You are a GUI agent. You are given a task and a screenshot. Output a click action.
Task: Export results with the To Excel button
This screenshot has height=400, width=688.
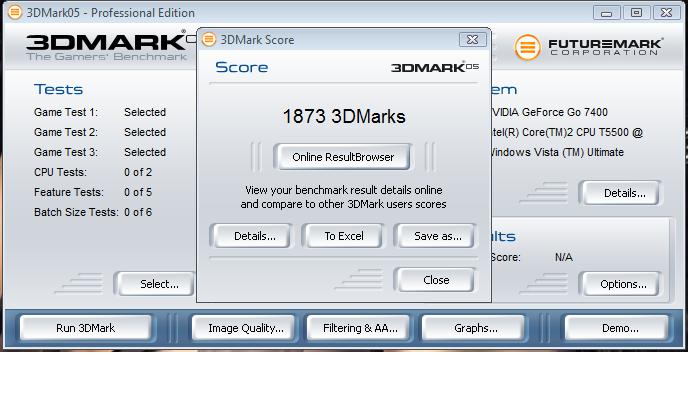(x=344, y=236)
